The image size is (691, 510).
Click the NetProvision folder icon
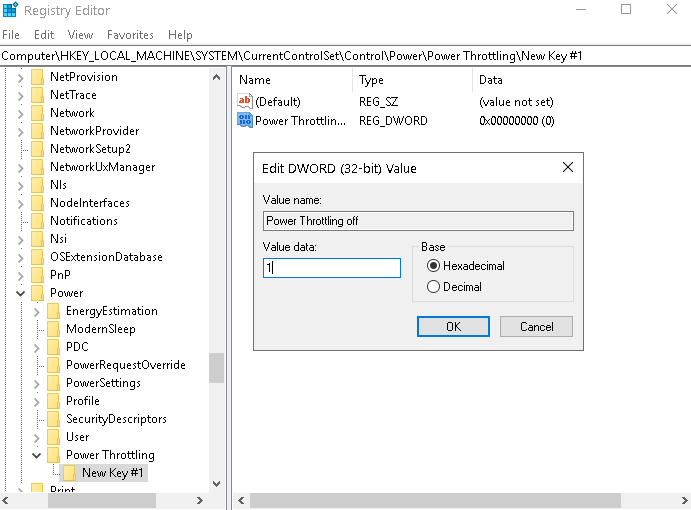point(38,77)
